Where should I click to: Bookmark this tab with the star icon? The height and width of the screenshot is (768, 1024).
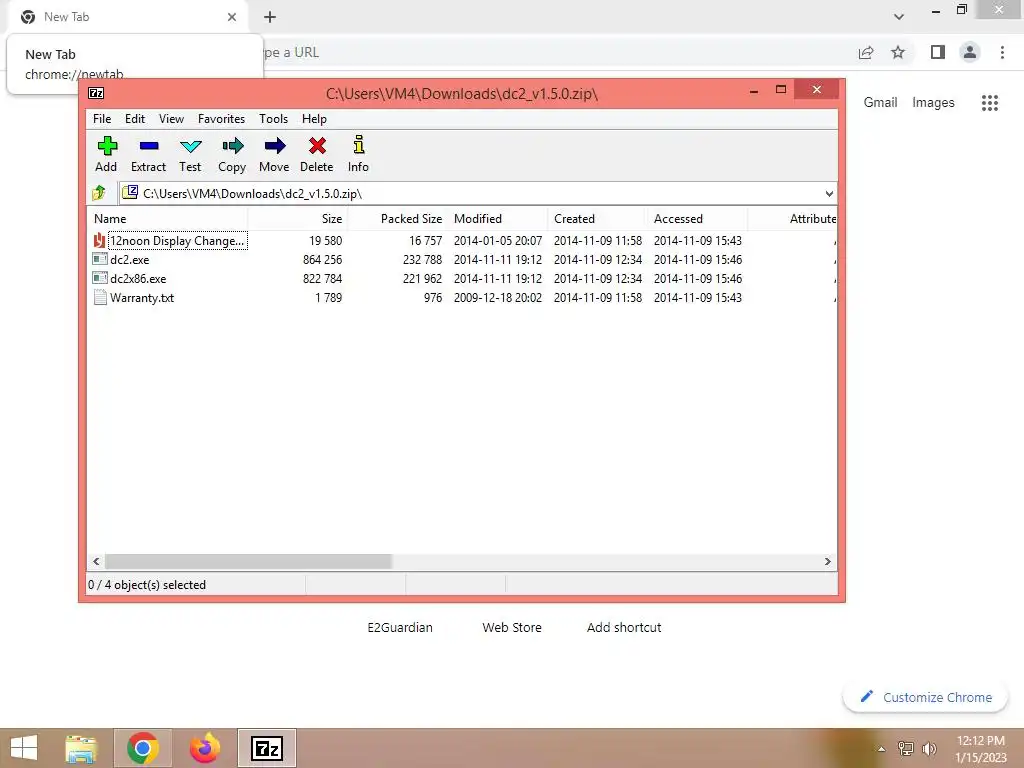[x=898, y=52]
